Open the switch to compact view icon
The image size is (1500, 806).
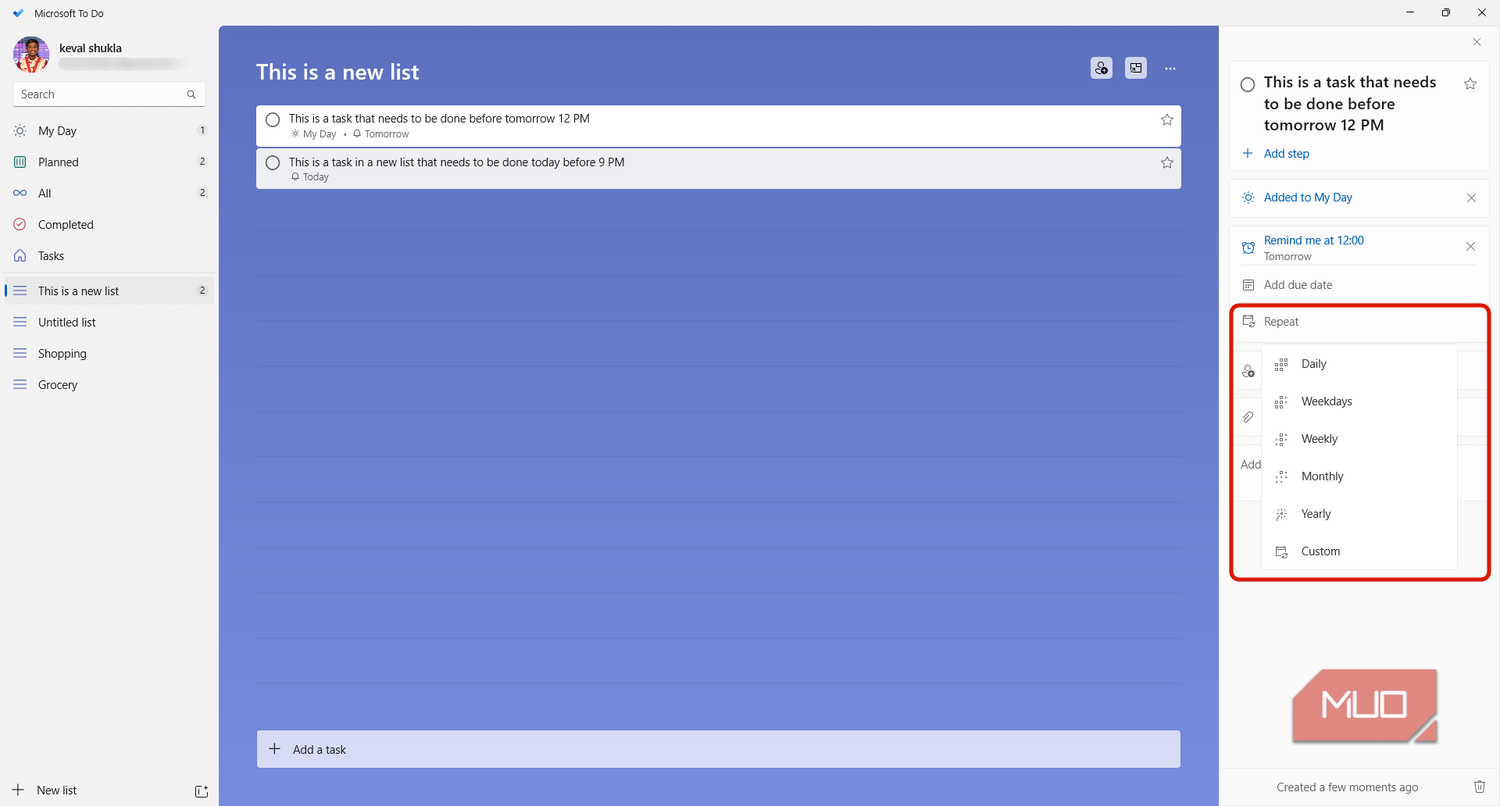click(x=1136, y=68)
